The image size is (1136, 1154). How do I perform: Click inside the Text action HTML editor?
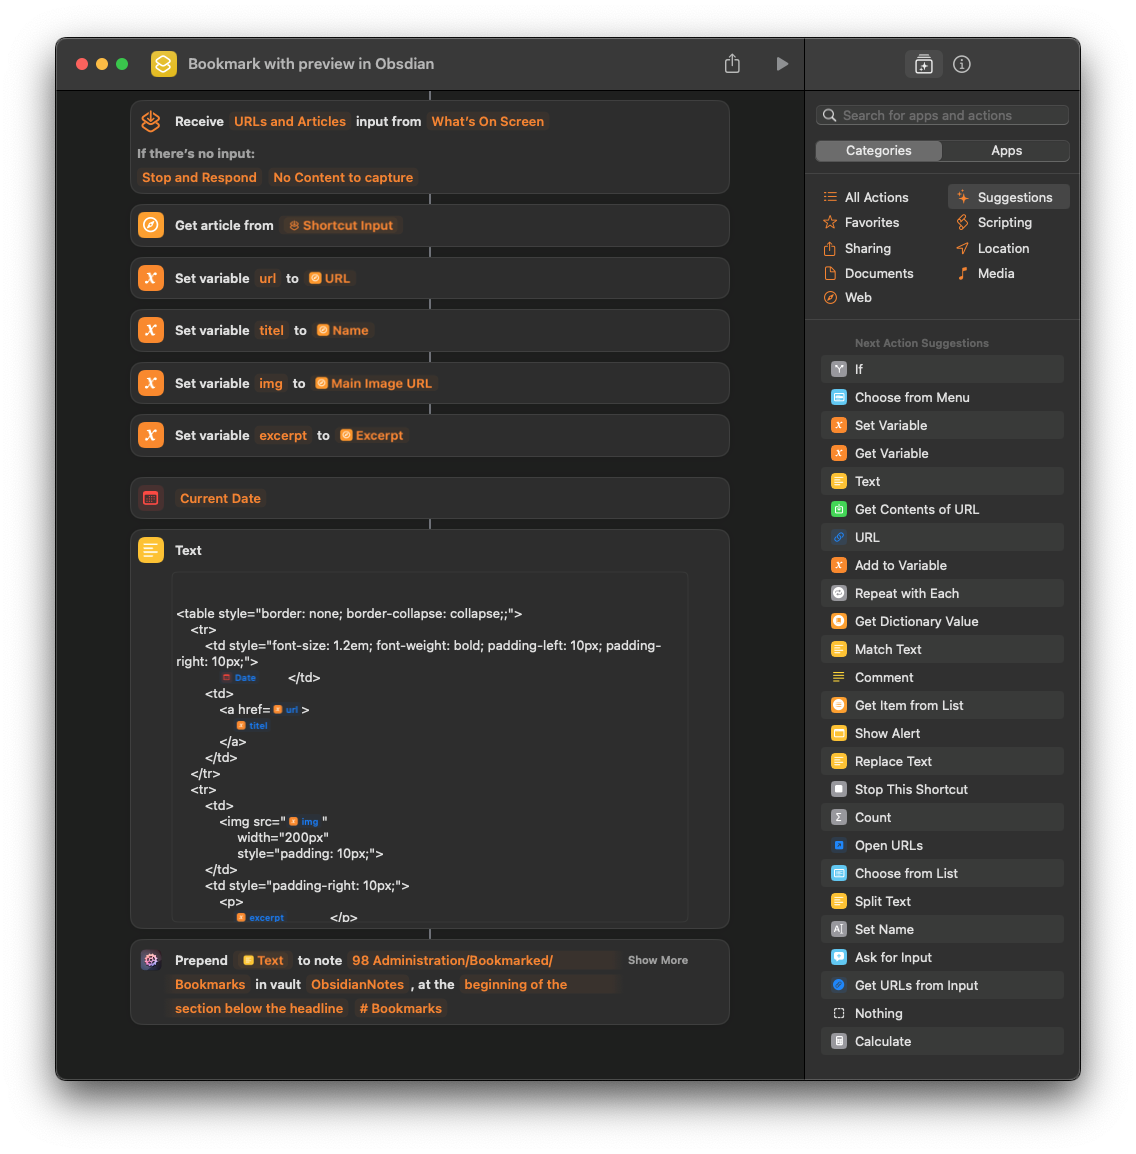[430, 746]
